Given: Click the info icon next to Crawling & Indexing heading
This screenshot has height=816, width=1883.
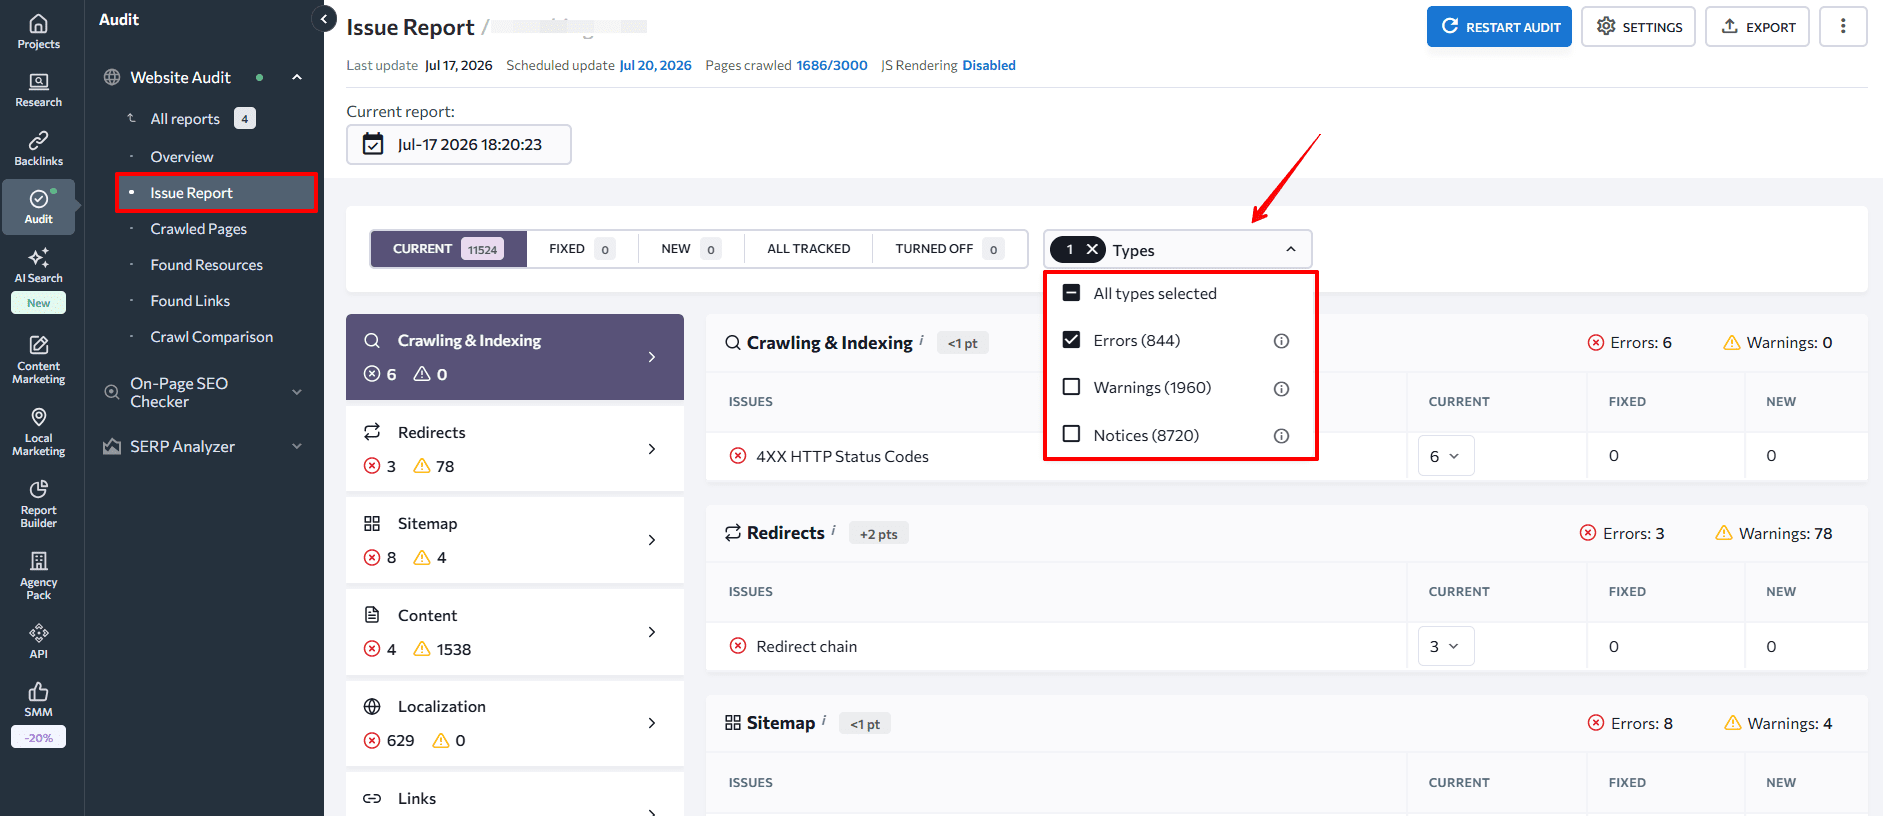Looking at the screenshot, I should pos(921,339).
